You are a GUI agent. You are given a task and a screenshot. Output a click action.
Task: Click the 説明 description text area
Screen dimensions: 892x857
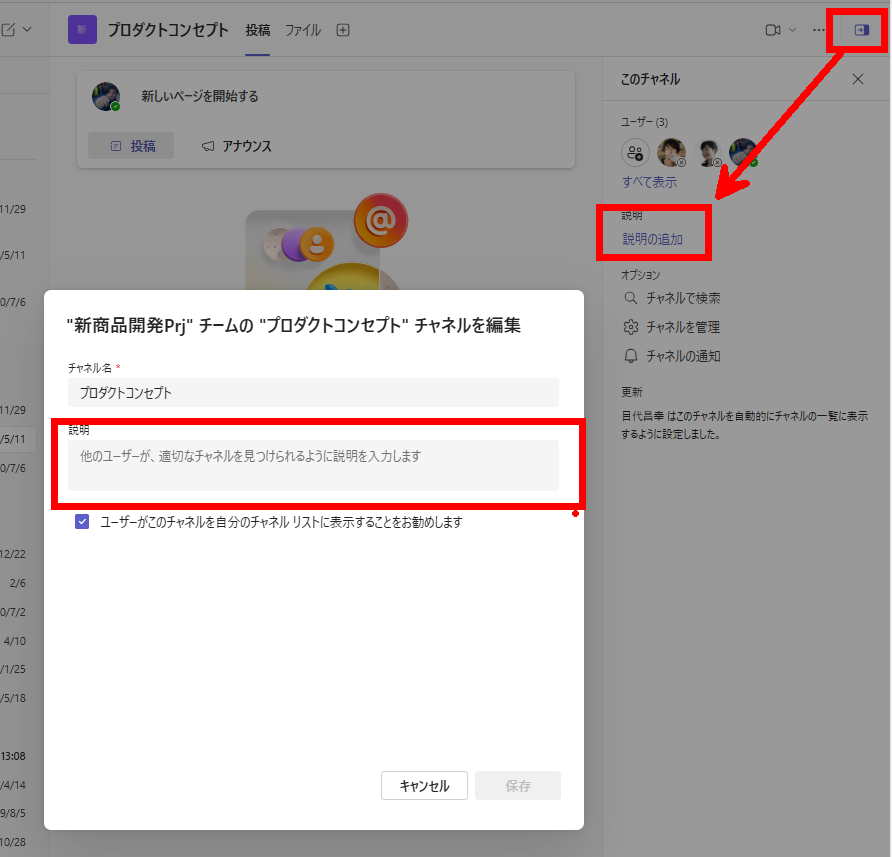[313, 465]
